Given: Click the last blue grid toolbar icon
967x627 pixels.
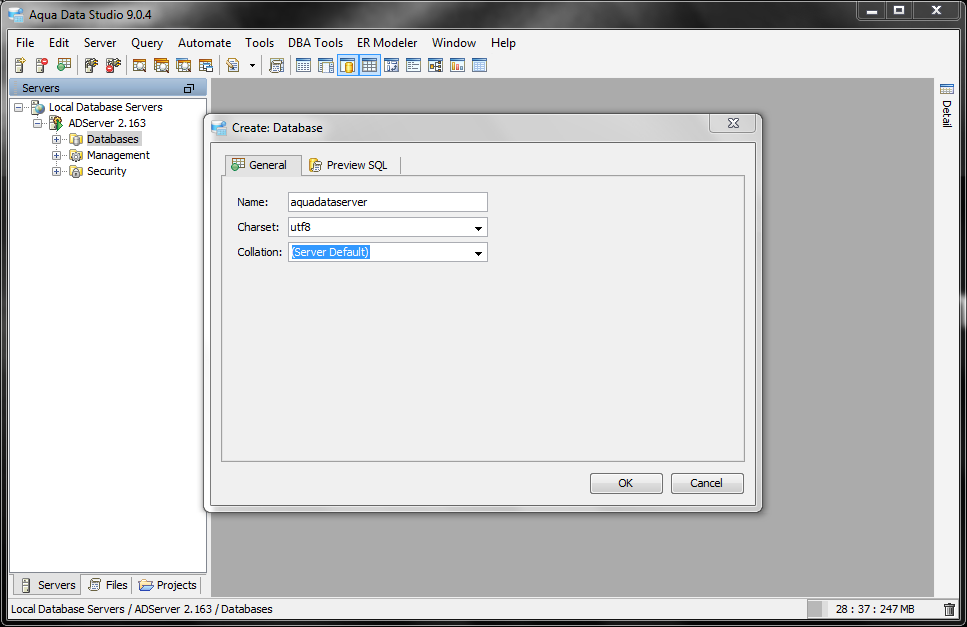Looking at the screenshot, I should [479, 65].
